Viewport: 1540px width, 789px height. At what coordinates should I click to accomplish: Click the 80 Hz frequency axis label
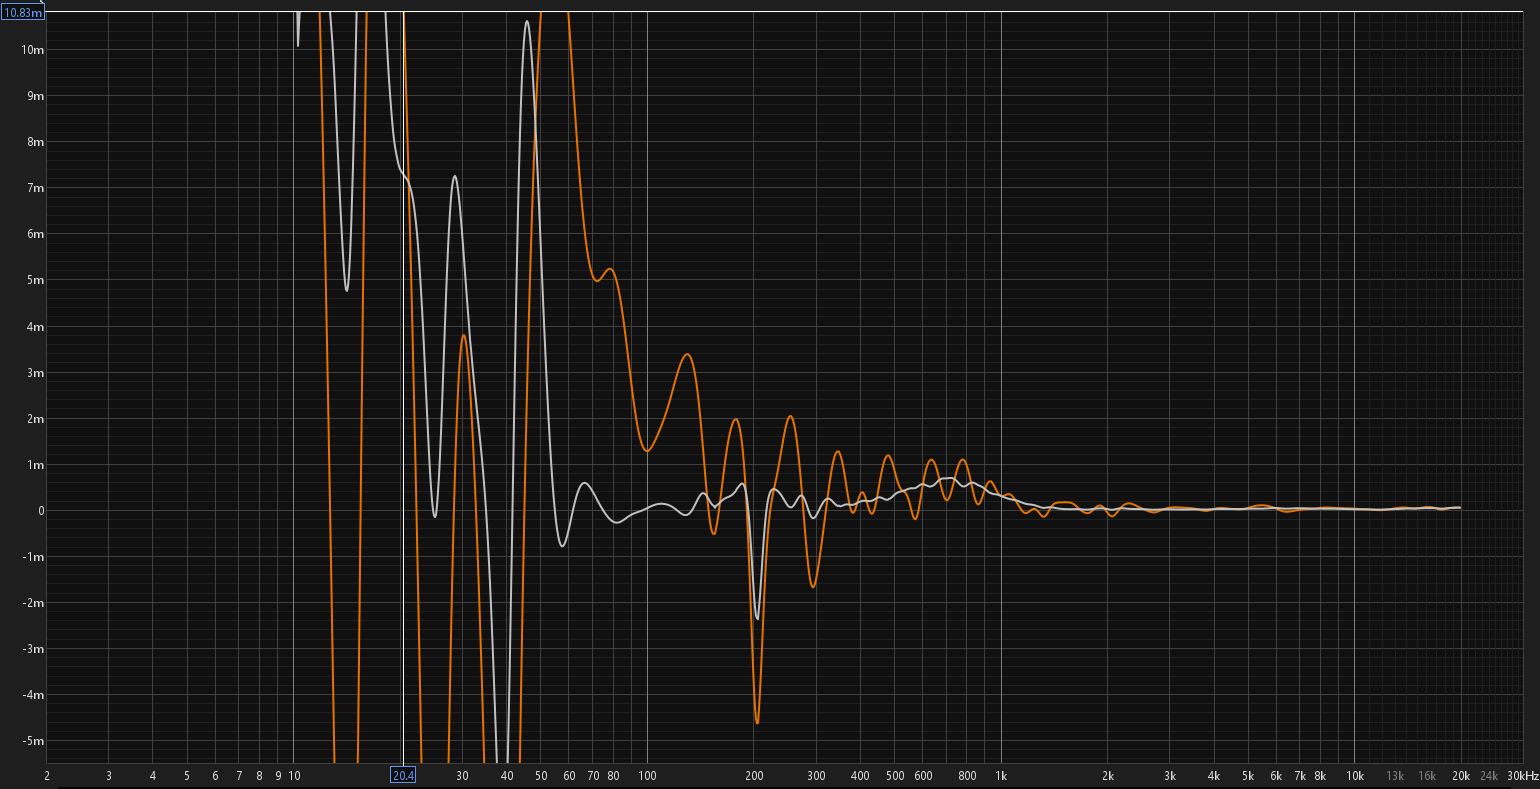pyautogui.click(x=613, y=776)
